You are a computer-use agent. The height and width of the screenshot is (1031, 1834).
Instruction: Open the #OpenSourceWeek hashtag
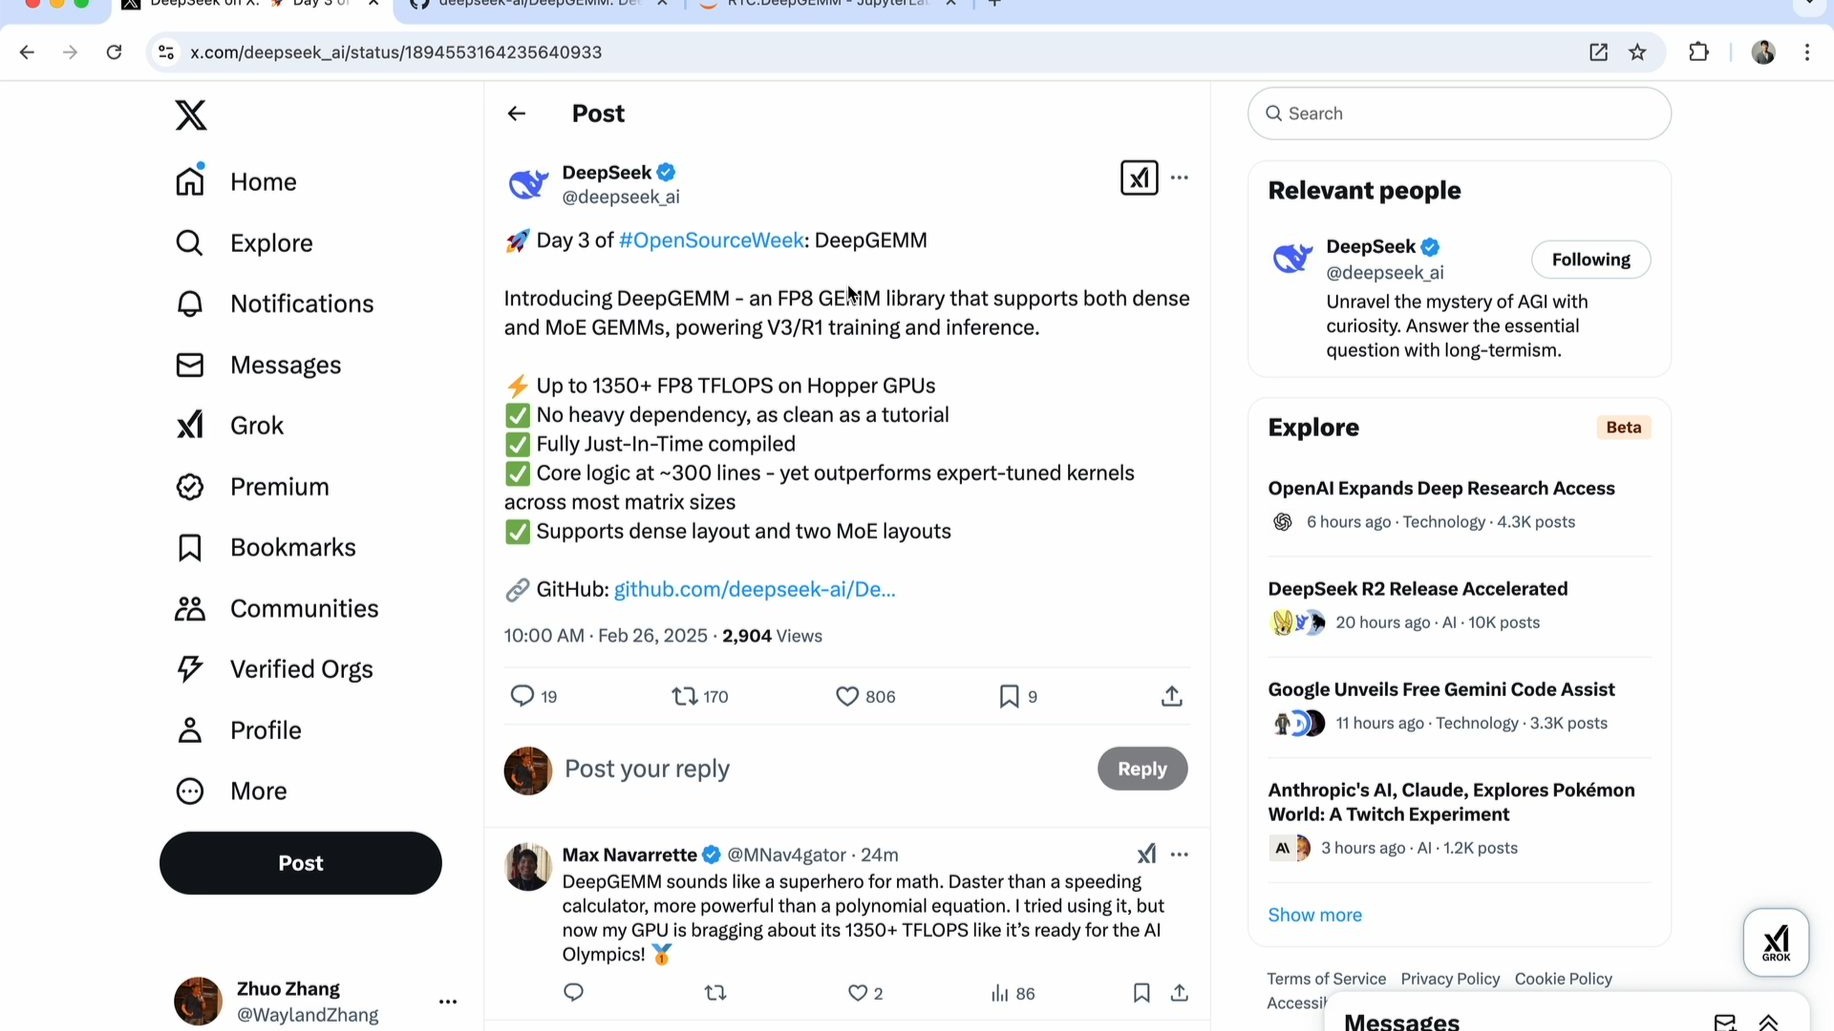click(x=711, y=240)
